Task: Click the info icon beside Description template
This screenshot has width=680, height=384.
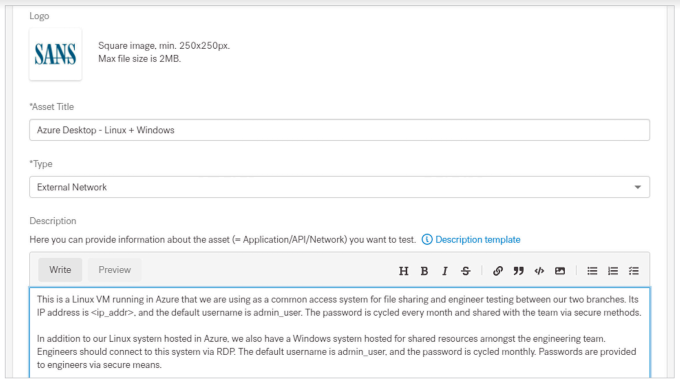Action: pos(427,240)
